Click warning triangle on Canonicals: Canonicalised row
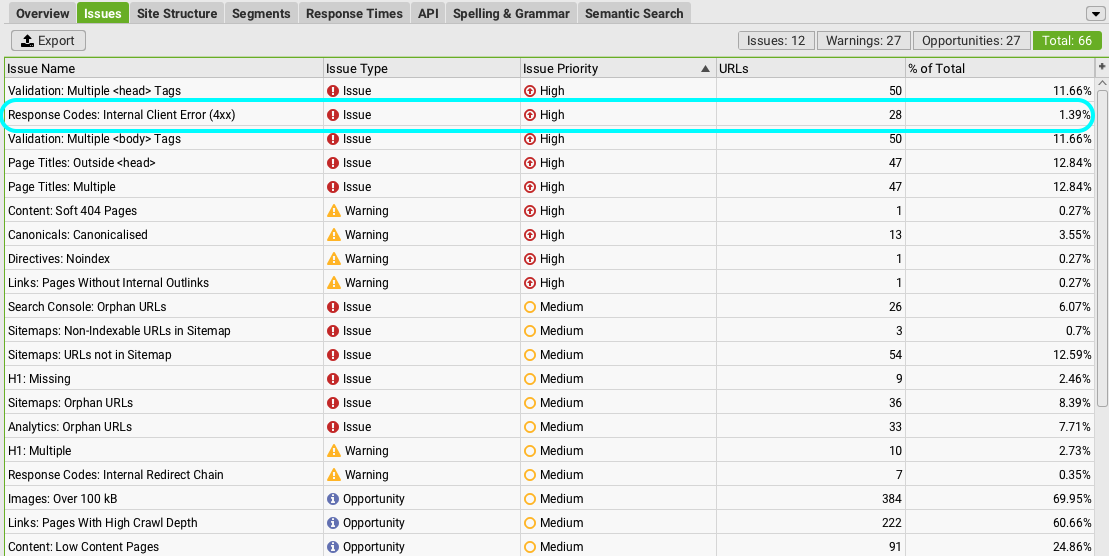The height and width of the screenshot is (556, 1109). tap(334, 235)
